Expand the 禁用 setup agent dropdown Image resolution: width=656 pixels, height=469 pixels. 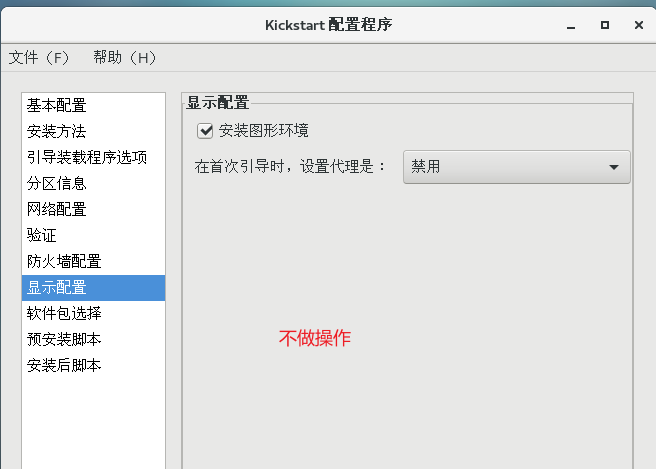tap(517, 167)
